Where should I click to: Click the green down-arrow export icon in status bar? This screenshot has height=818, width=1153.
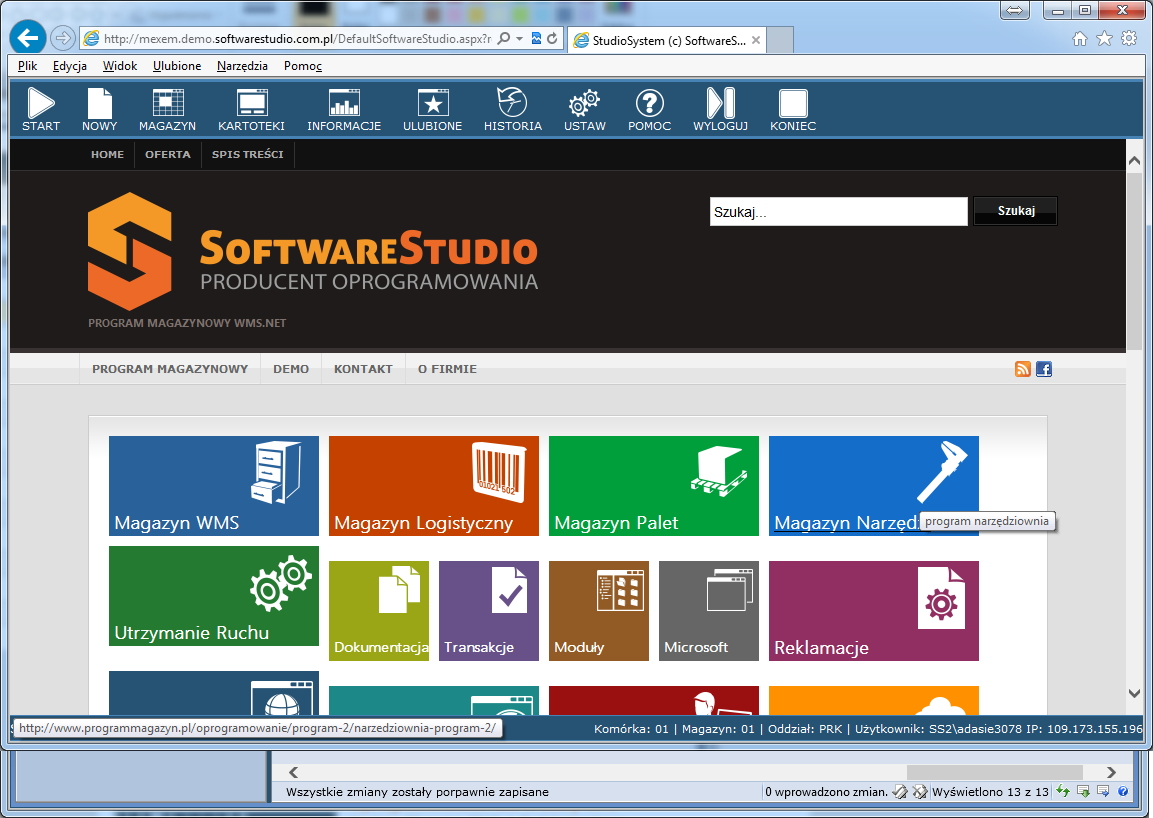1083,792
